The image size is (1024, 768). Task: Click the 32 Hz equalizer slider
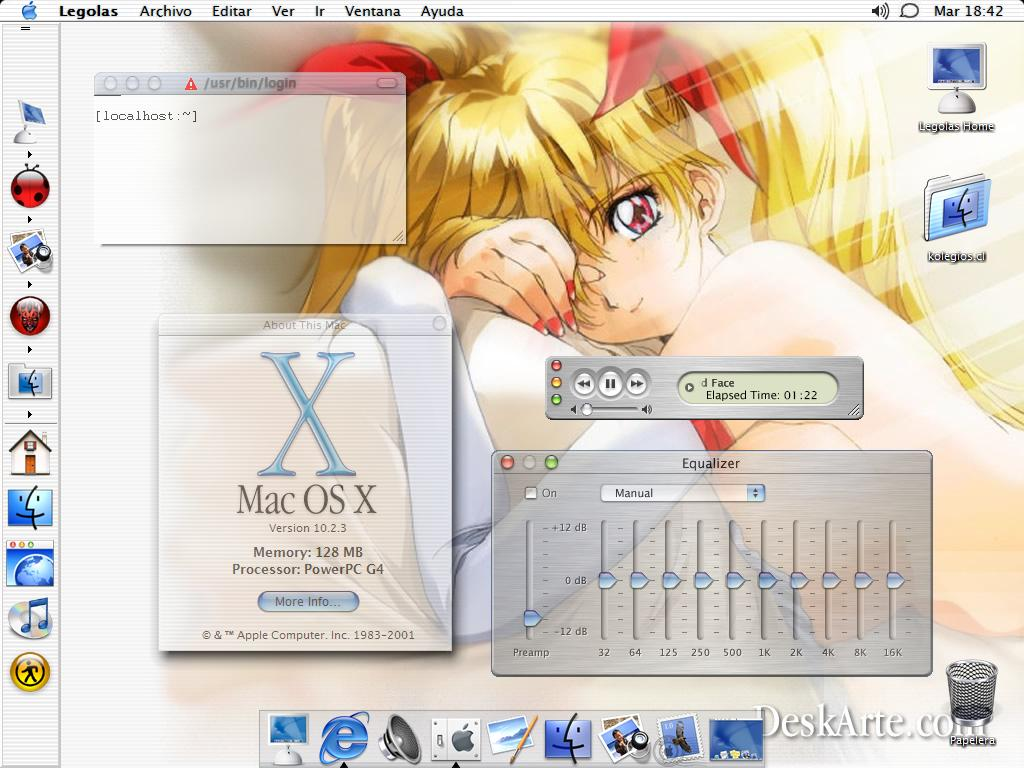click(x=607, y=579)
